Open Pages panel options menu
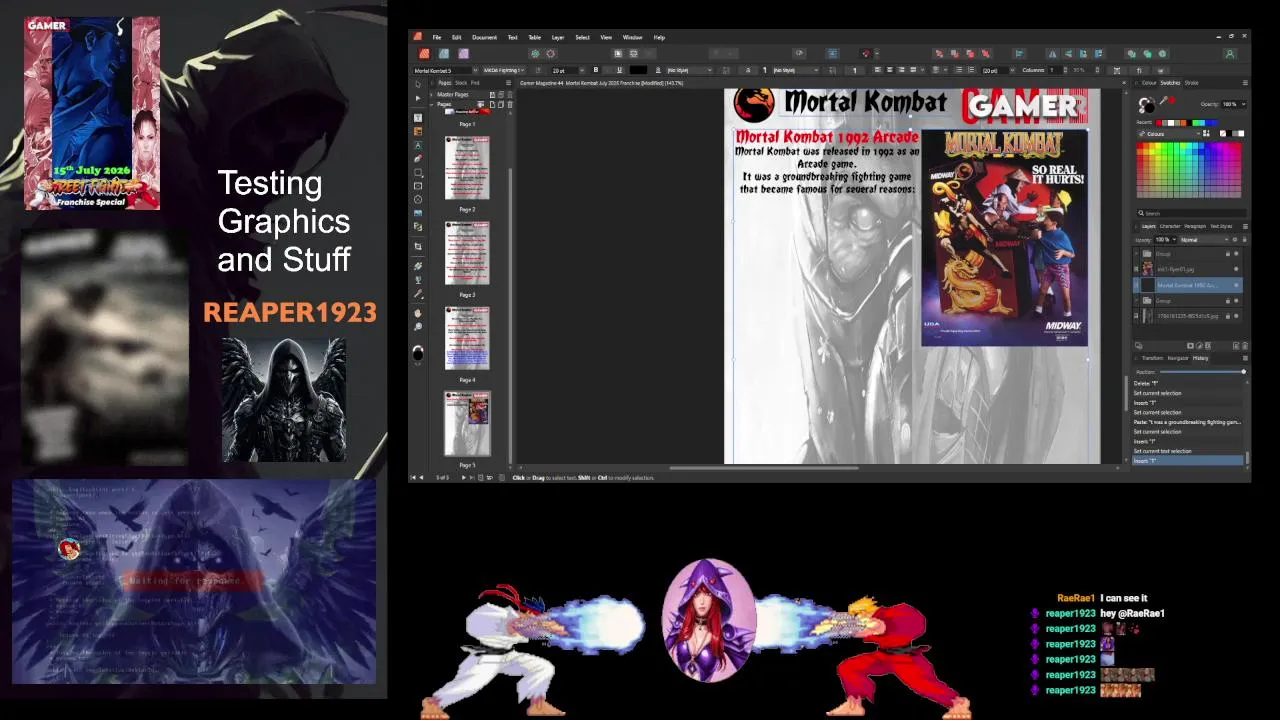This screenshot has height=720, width=1280. point(508,83)
